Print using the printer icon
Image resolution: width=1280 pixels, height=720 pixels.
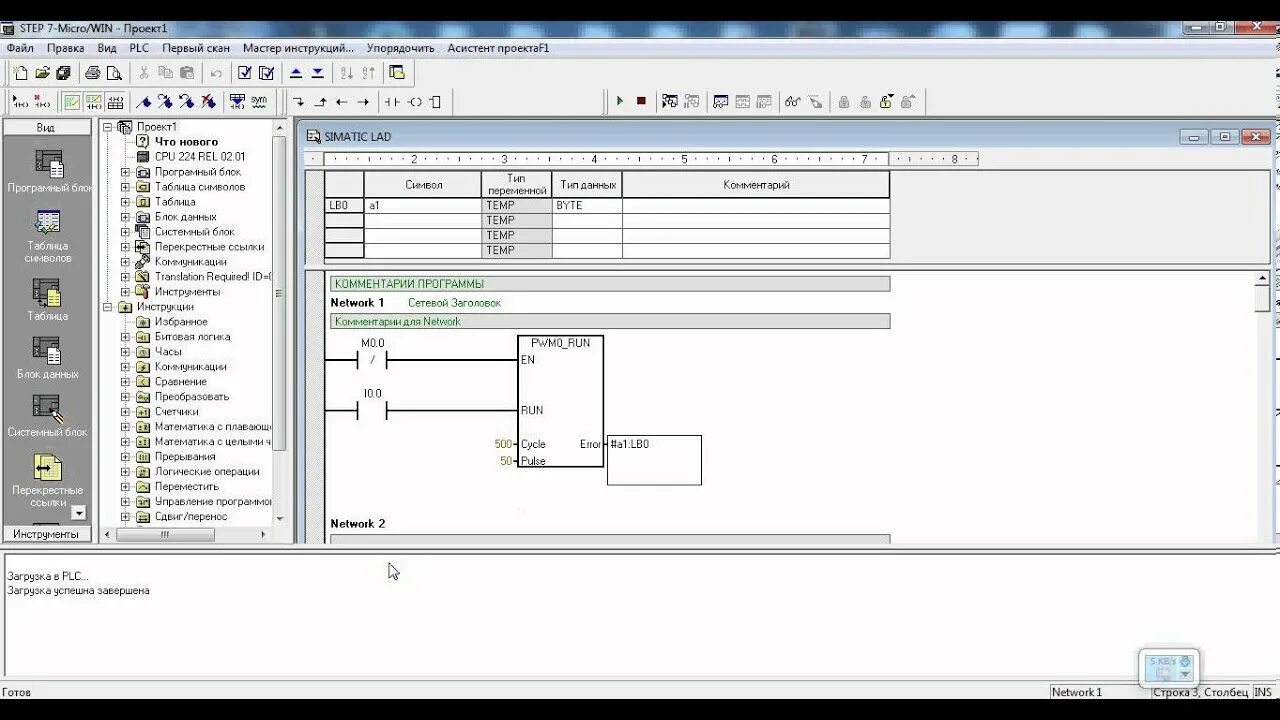pos(93,73)
